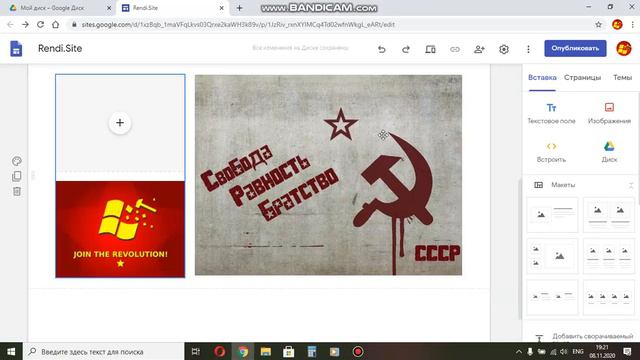Switch to the Страницы tab
This screenshot has height=360, width=640.
coord(582,78)
